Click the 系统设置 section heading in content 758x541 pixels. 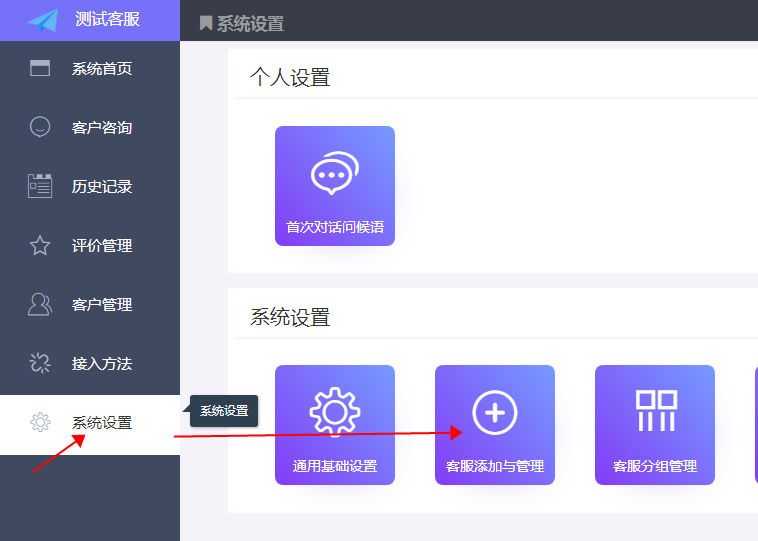pos(290,318)
